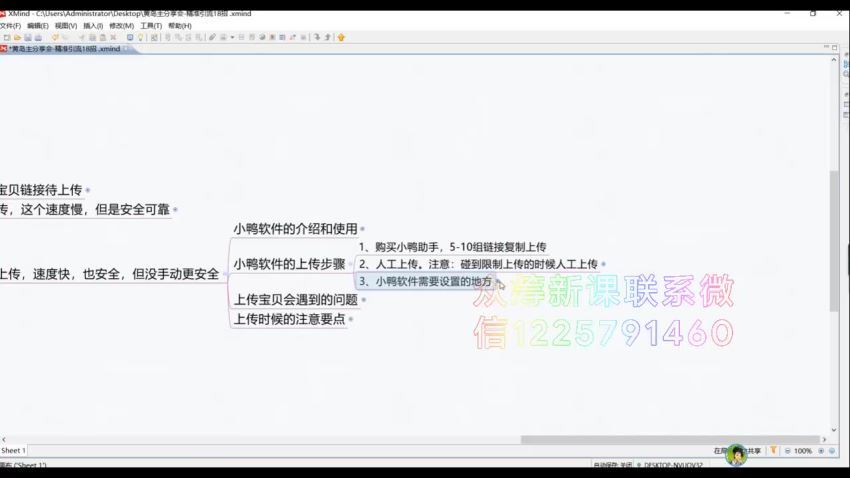Screen dimensions: 850x478
Task: Click the lightbulb brainstorm icon
Action: point(140,37)
